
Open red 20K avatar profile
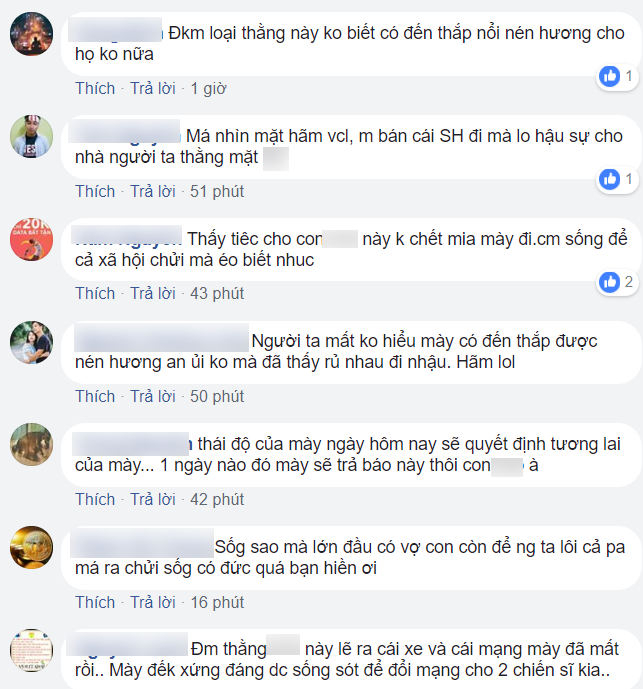31,240
